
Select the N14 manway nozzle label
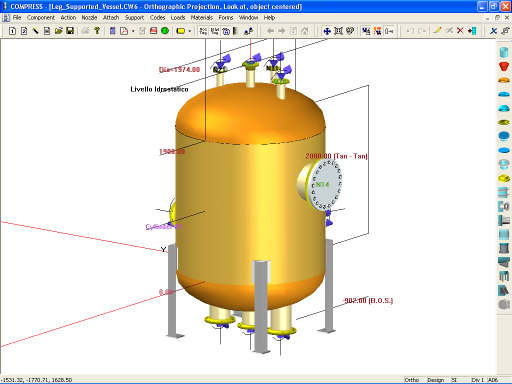(x=322, y=184)
